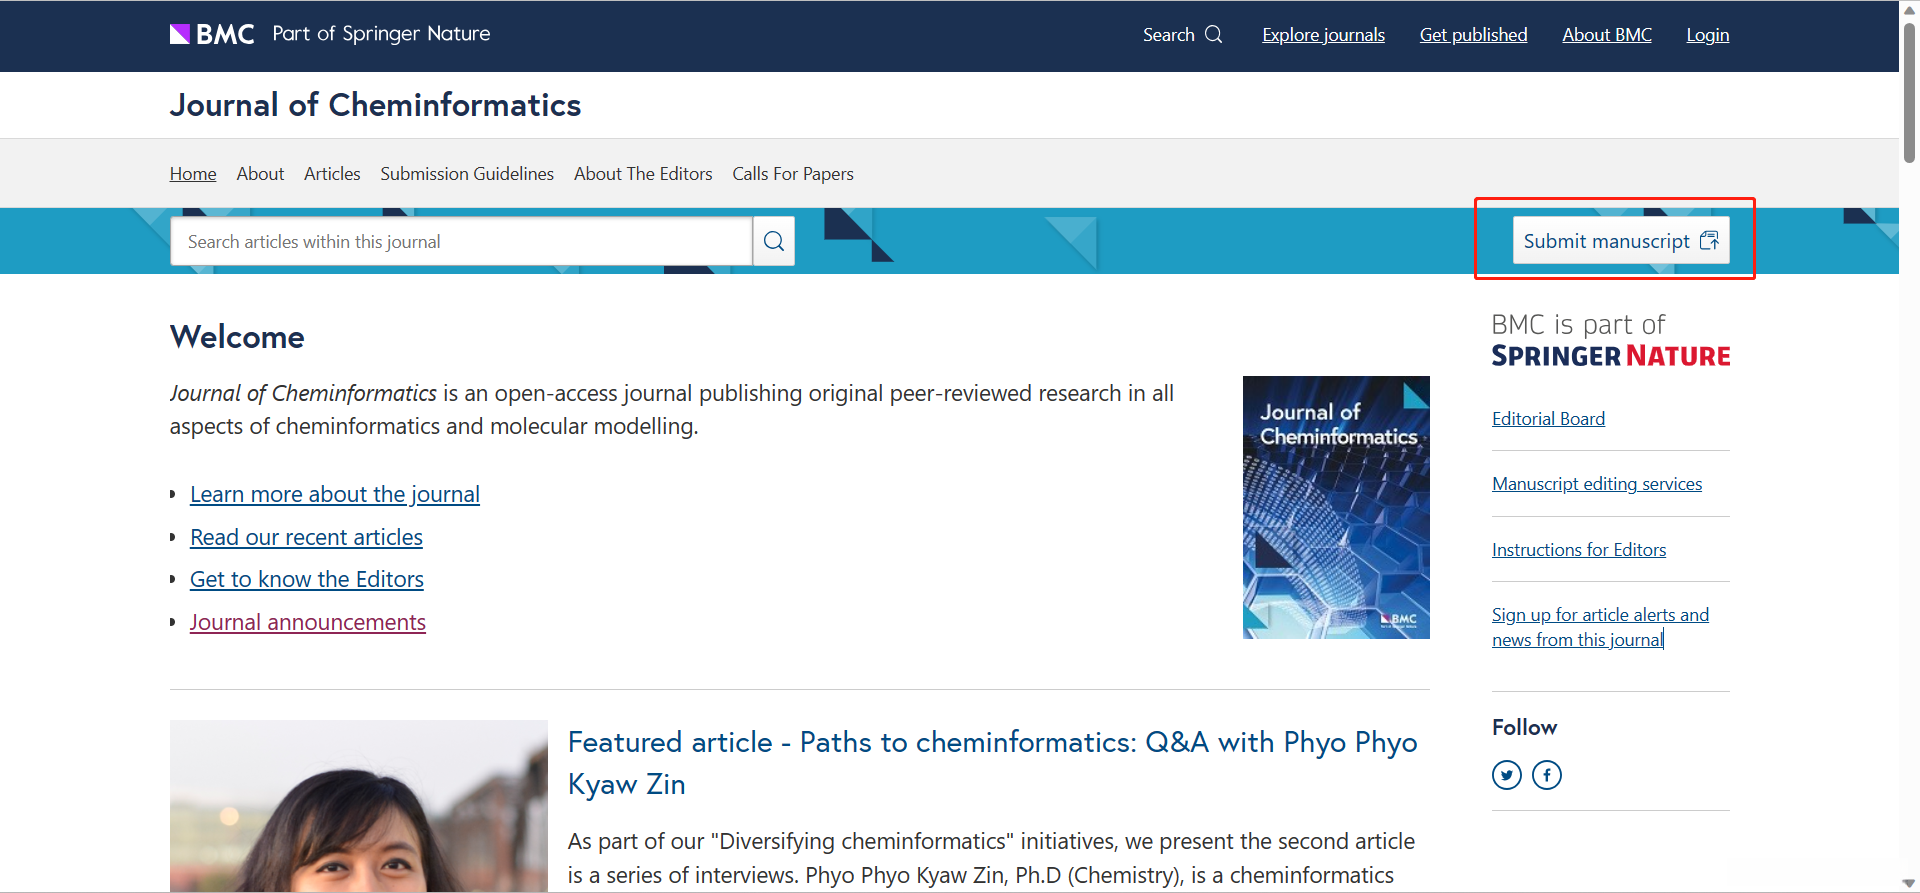Click the magnifier icon beside header Search
The width and height of the screenshot is (1920, 893).
1214,34
